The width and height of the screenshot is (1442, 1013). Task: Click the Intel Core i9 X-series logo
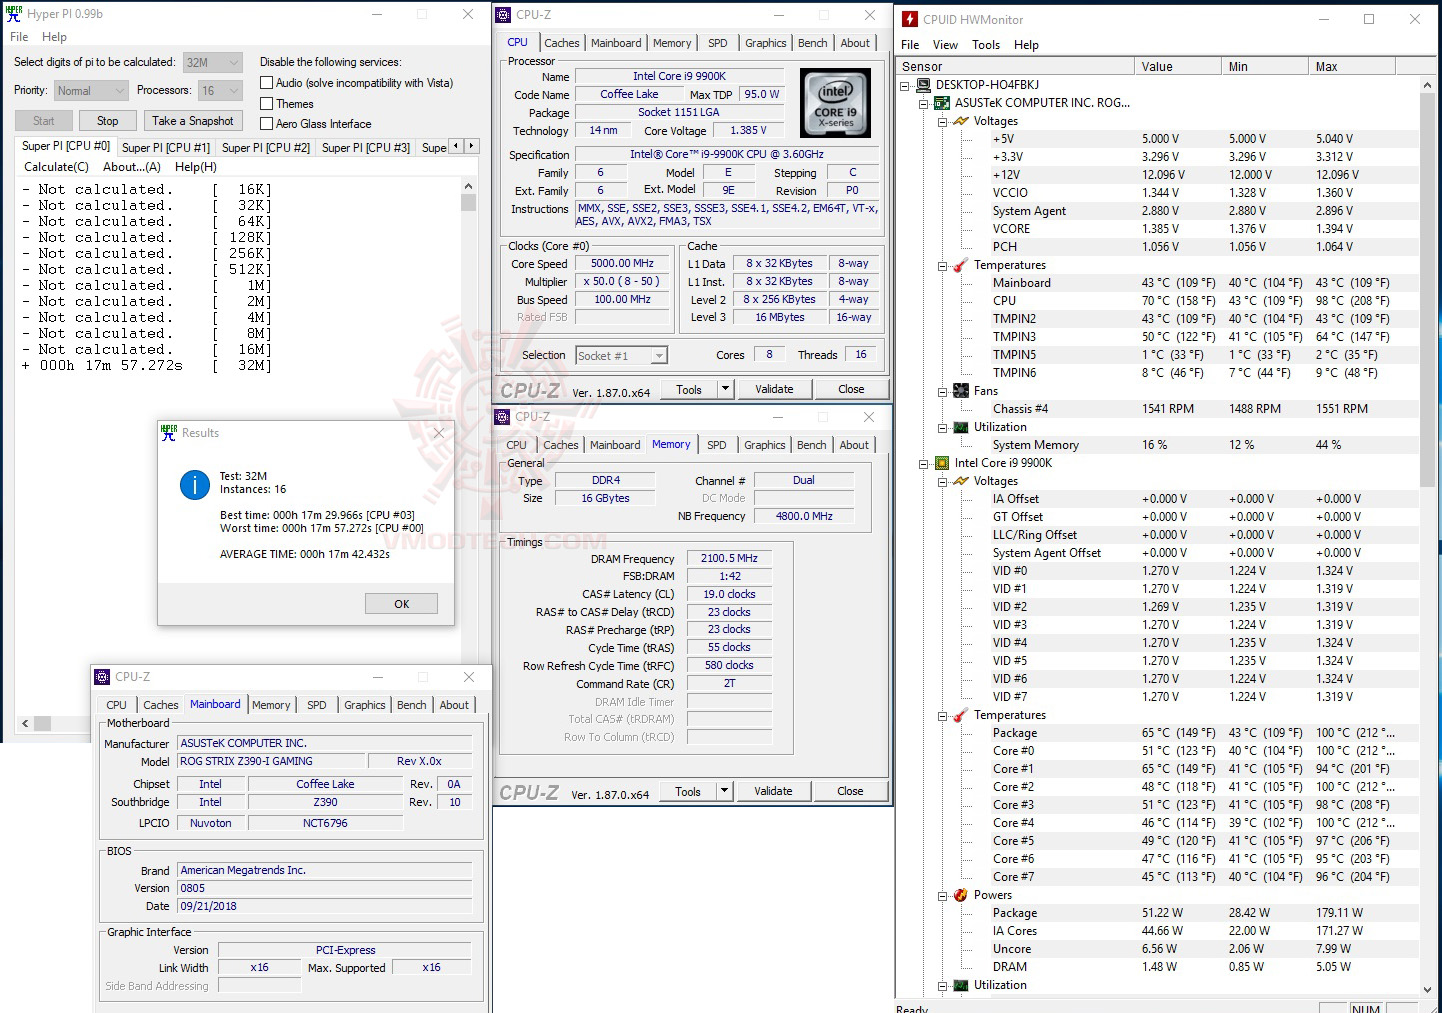pyautogui.click(x=836, y=103)
